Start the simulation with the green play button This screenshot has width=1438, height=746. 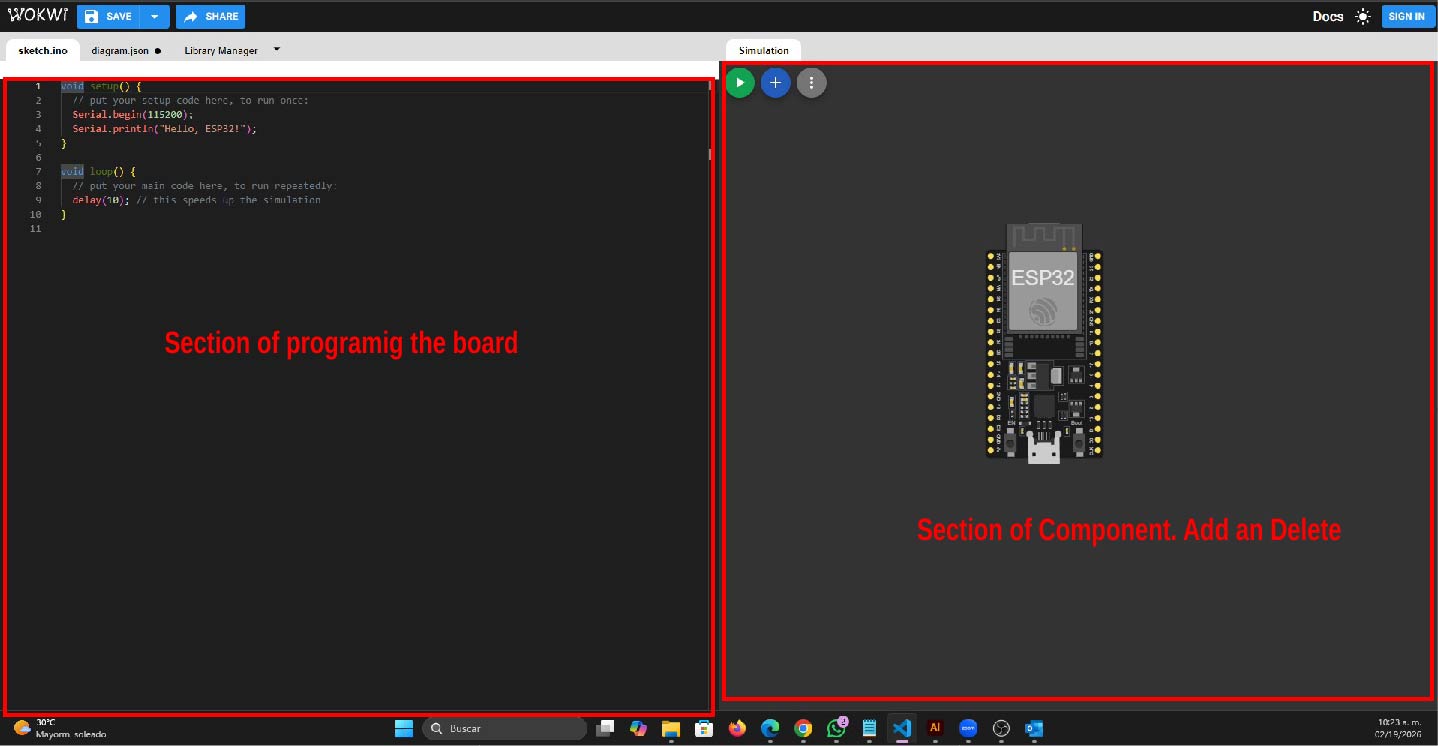(740, 83)
